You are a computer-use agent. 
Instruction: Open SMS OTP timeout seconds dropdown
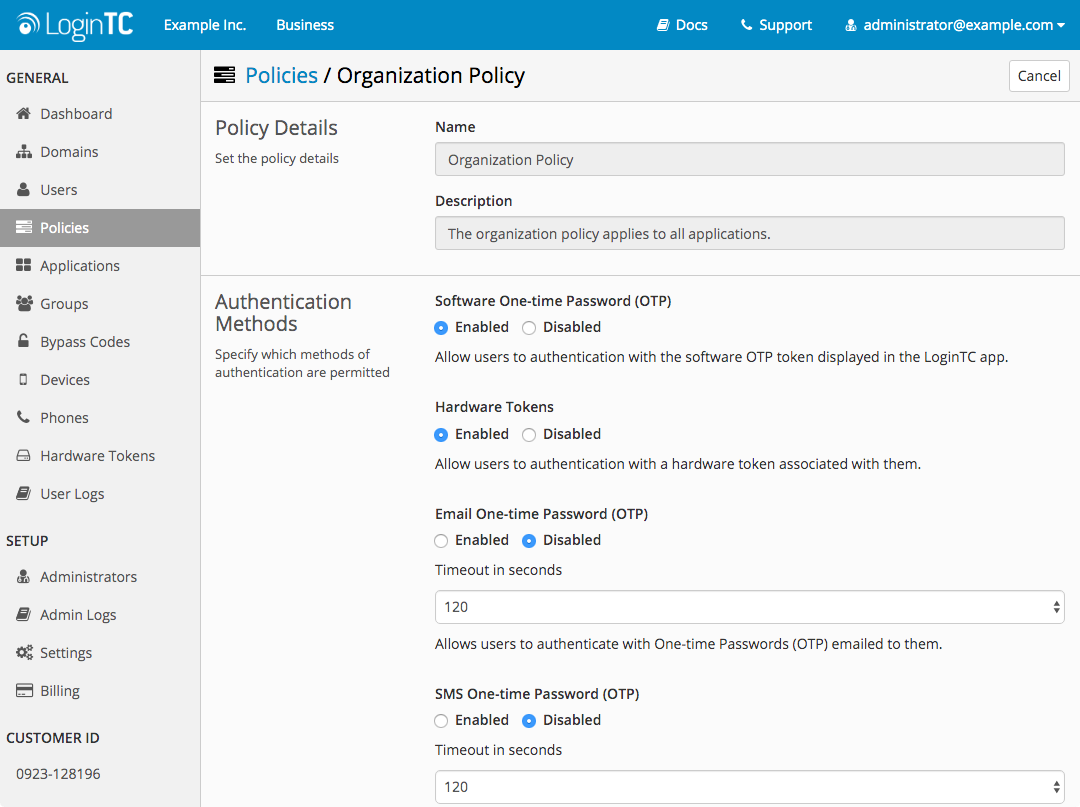pos(749,787)
